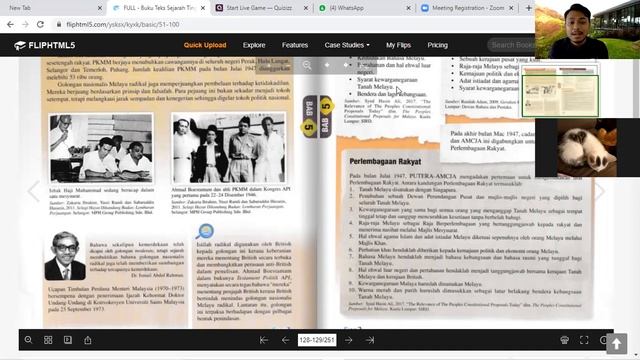Open the Pricing page
This screenshot has height=360, width=640.
438,45
